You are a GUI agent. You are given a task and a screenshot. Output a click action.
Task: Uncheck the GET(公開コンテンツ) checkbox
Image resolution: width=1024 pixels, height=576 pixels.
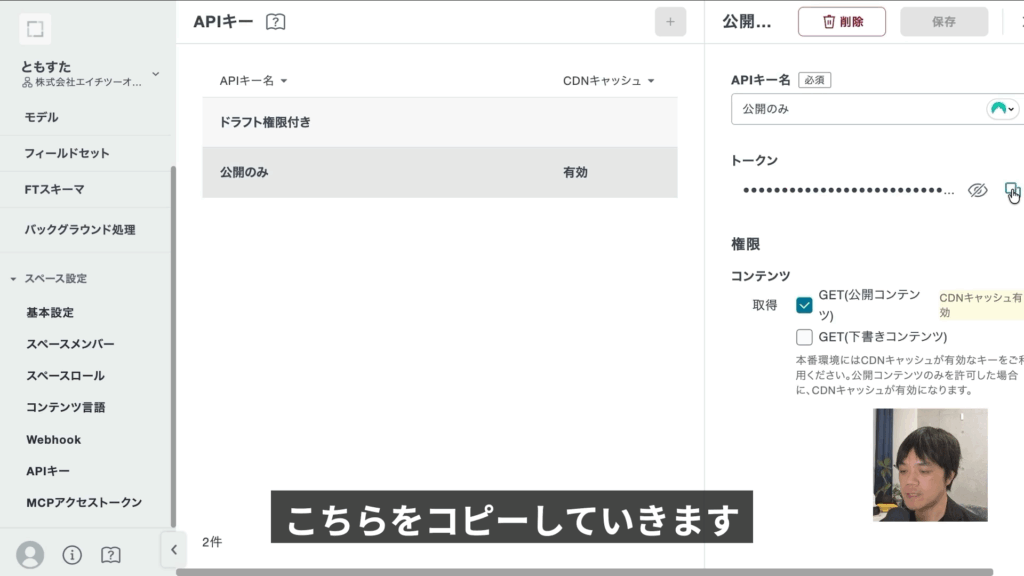[x=804, y=305]
